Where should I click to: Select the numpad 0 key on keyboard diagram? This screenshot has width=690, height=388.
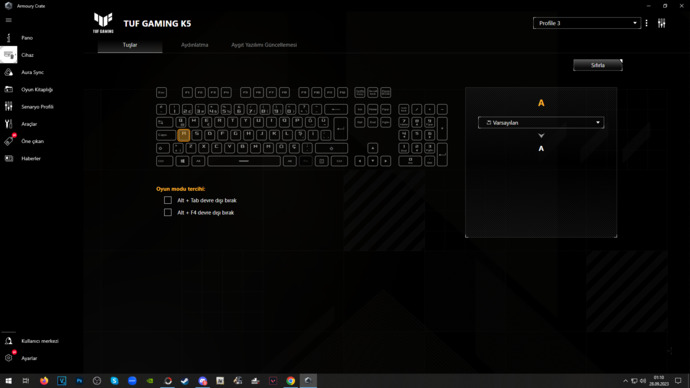pyautogui.click(x=410, y=161)
